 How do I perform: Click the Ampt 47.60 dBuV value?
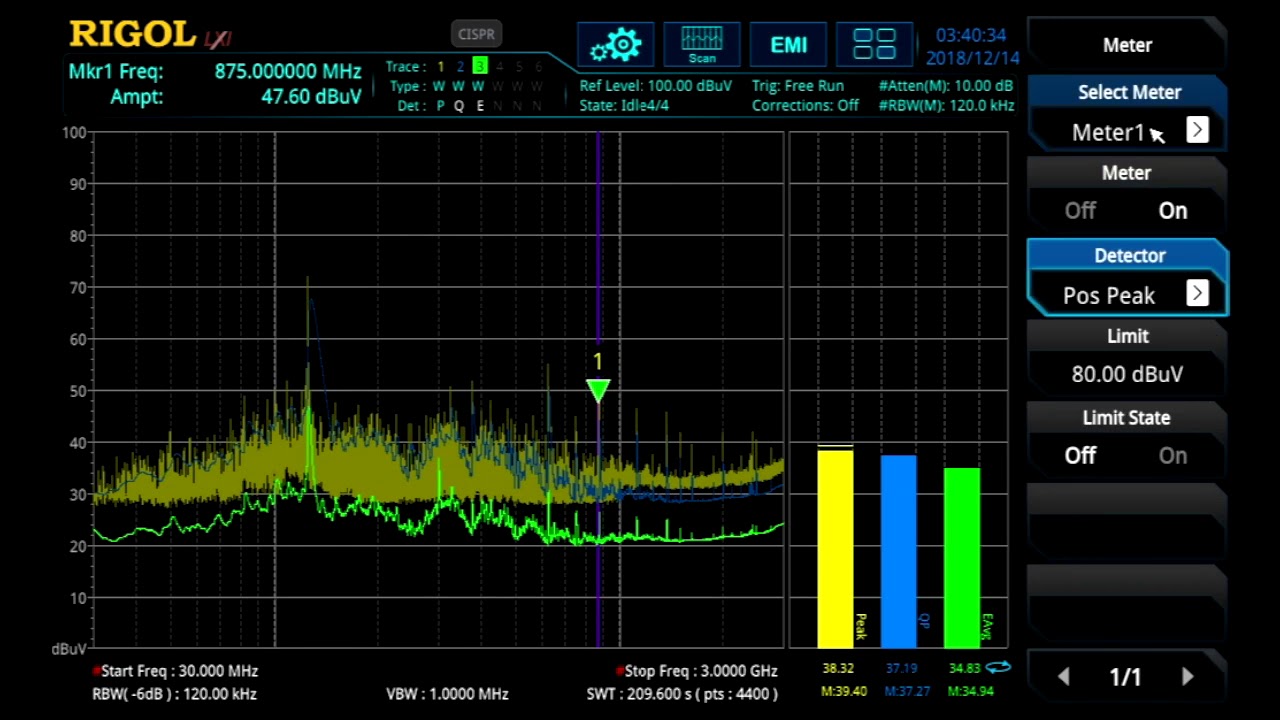(x=311, y=97)
